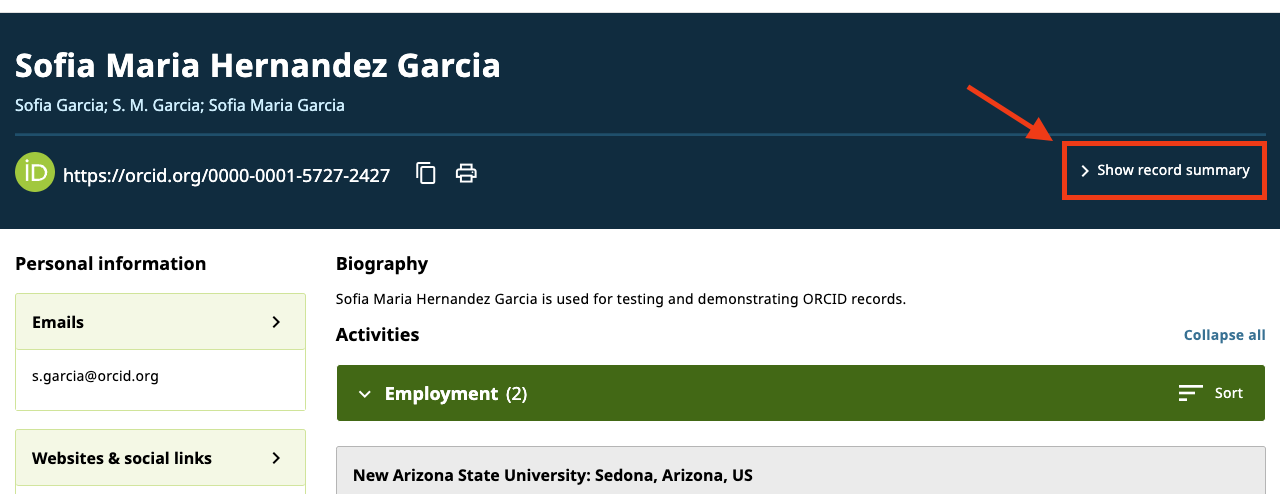This screenshot has height=494, width=1280.
Task: Click the Sort lines icon in Employment
Action: click(1190, 393)
